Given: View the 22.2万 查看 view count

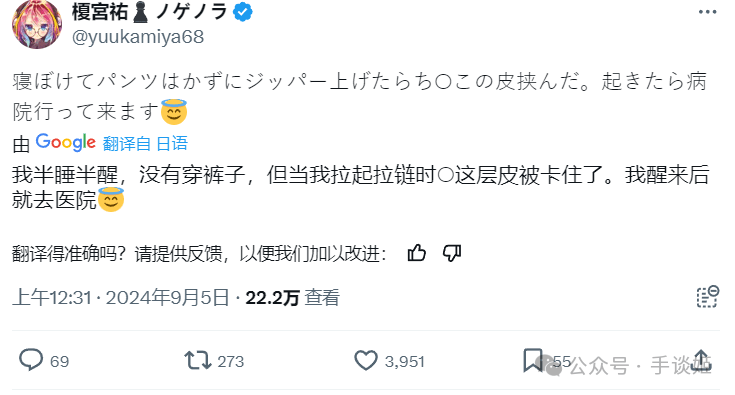Looking at the screenshot, I should click(292, 298).
